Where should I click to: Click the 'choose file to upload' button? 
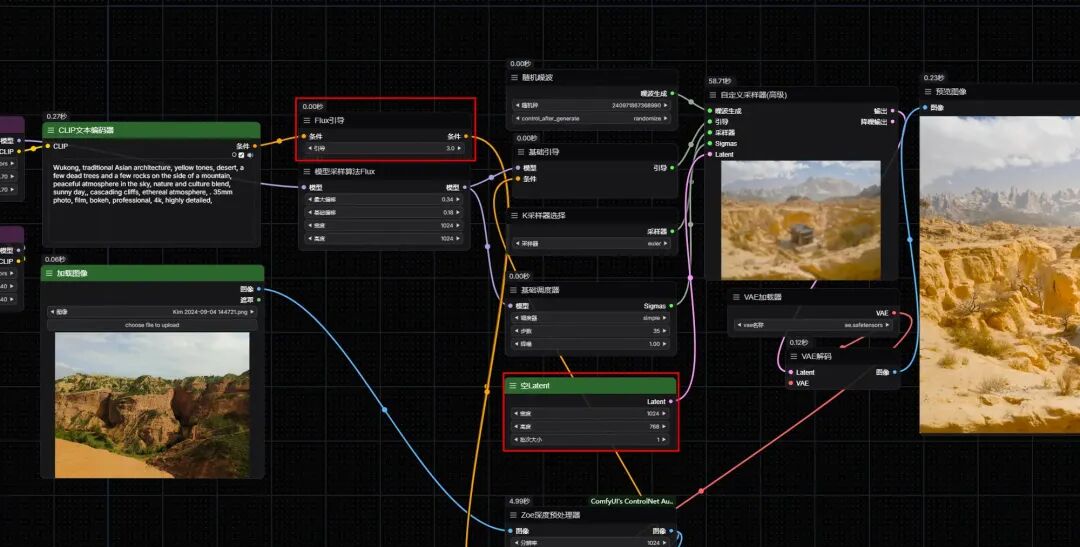(152, 325)
